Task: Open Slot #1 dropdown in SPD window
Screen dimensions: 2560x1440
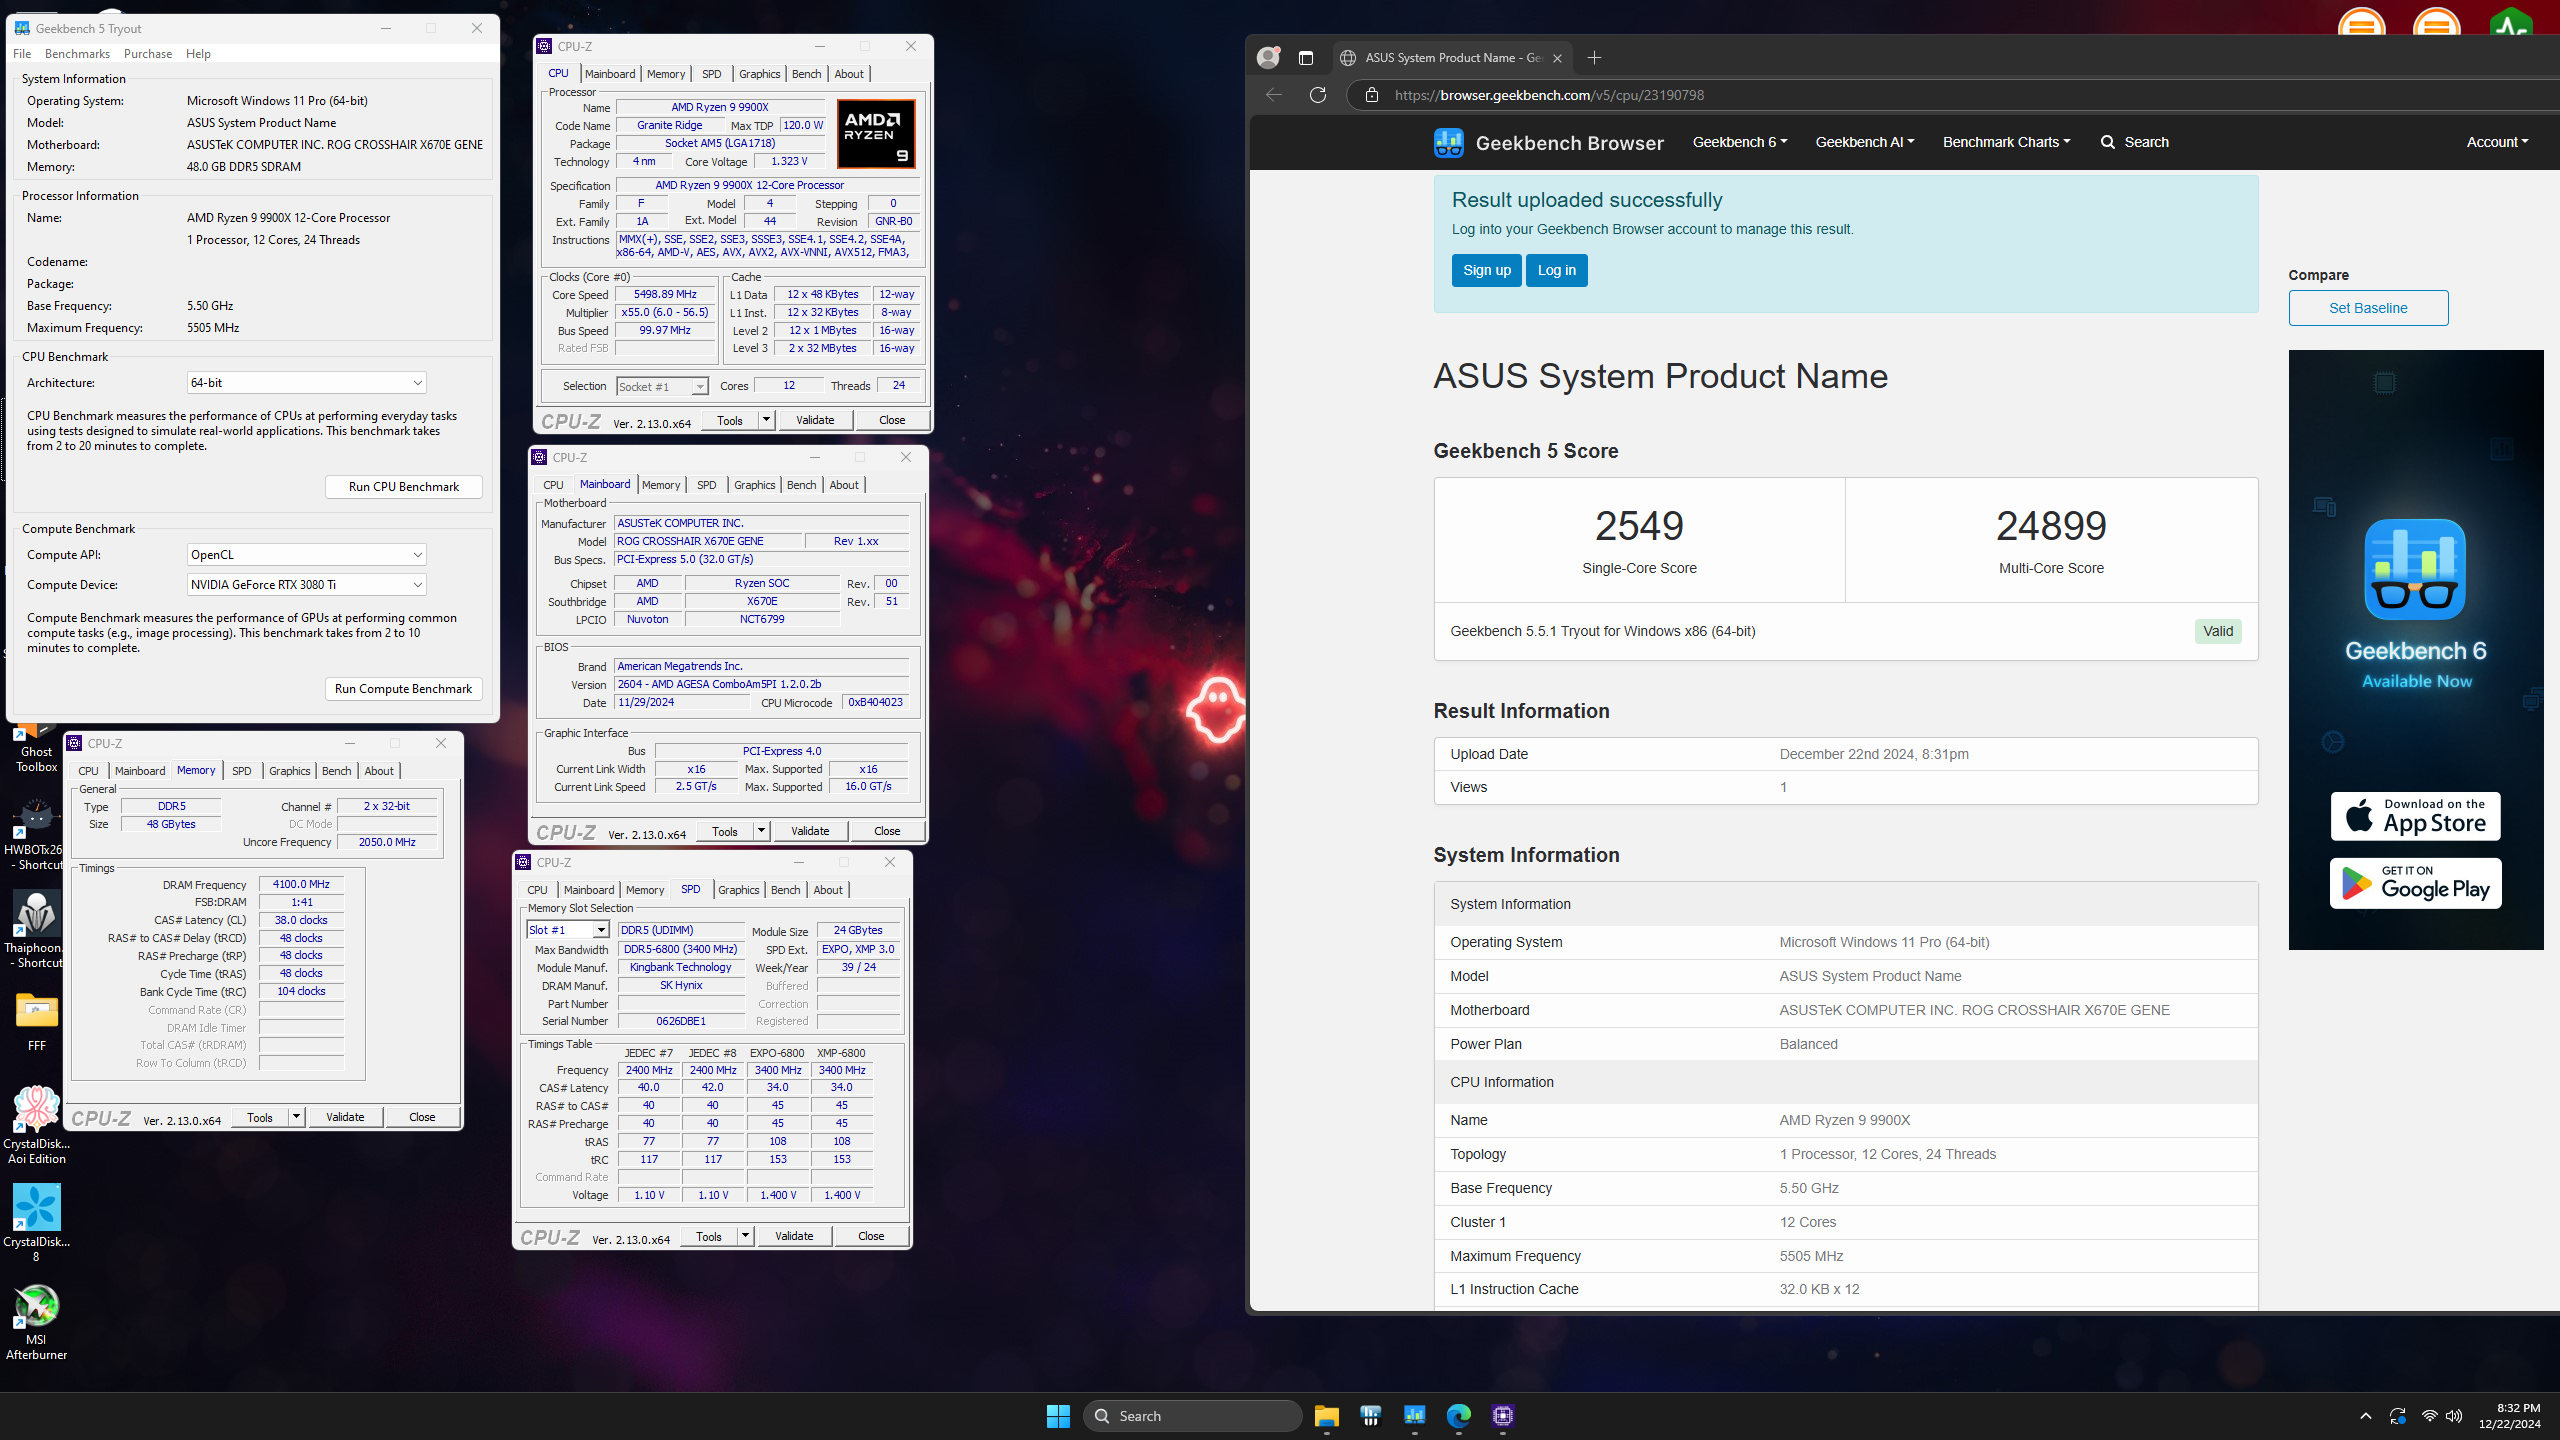Action: point(568,930)
